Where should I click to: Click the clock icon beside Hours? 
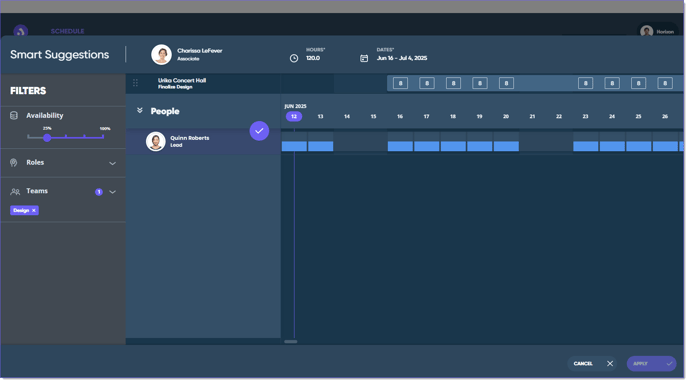click(x=294, y=58)
